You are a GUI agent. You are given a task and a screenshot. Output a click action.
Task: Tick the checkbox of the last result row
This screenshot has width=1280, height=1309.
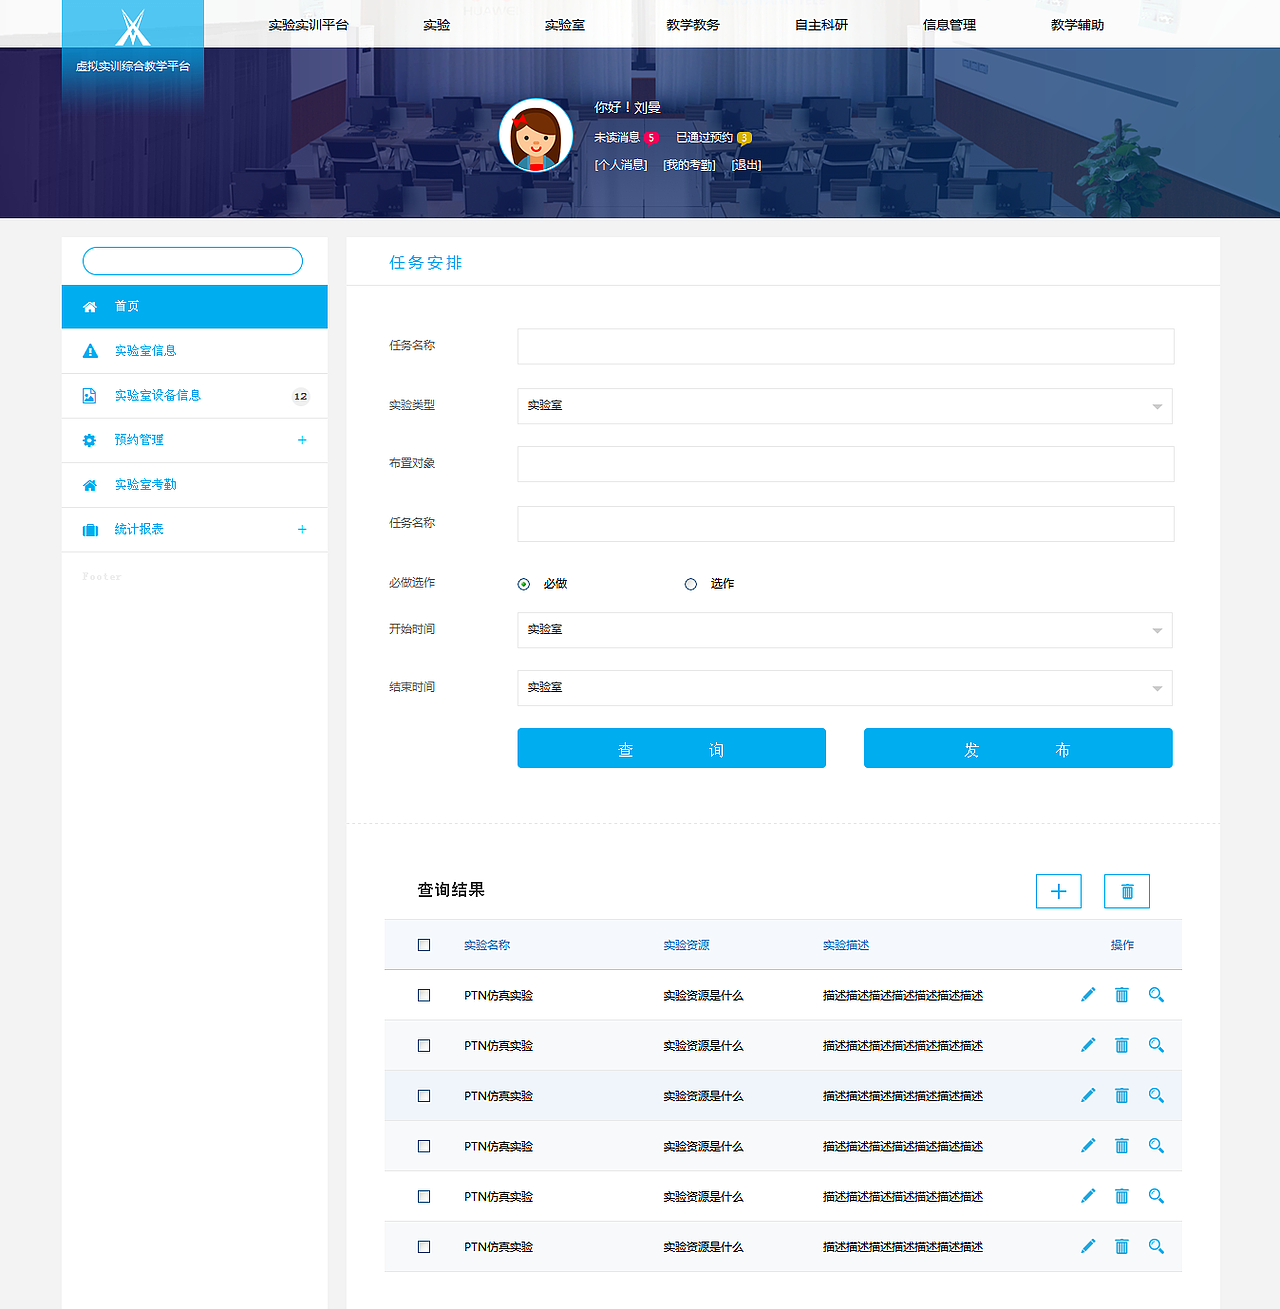424,1247
